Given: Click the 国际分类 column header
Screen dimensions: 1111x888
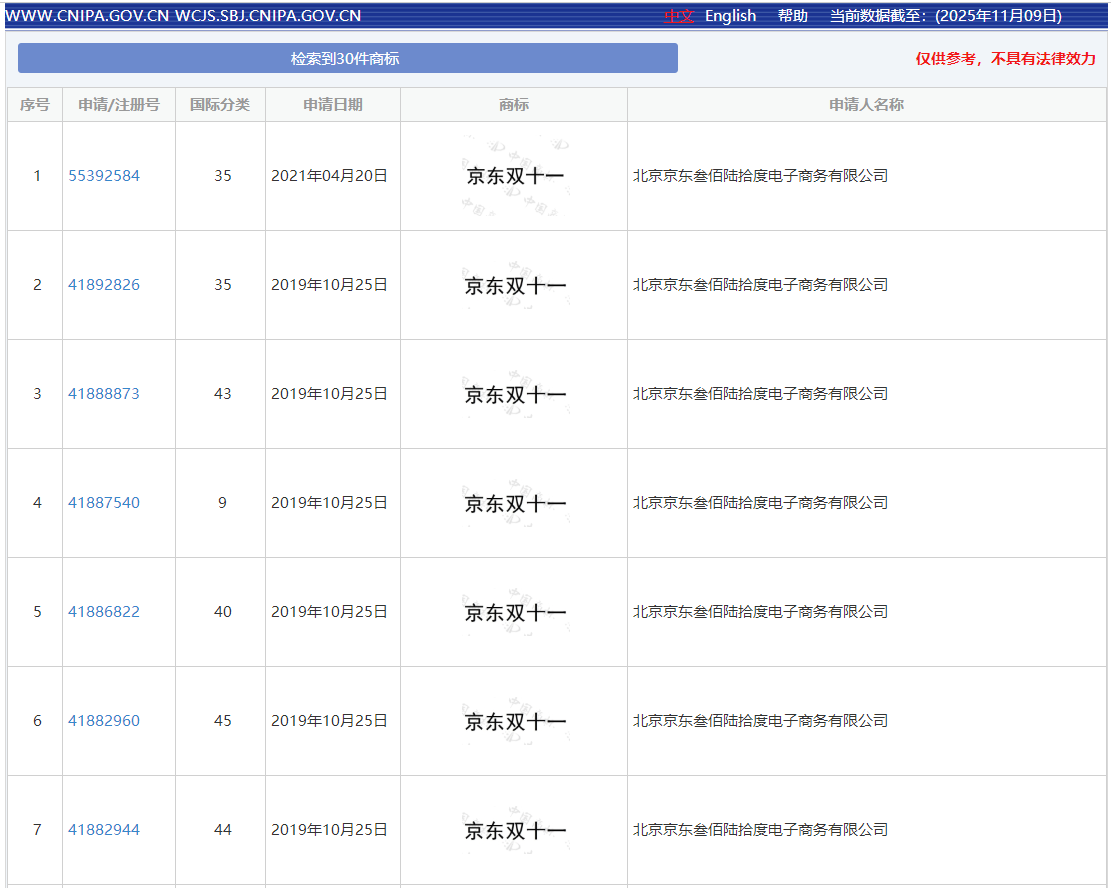Looking at the screenshot, I should click(x=220, y=105).
